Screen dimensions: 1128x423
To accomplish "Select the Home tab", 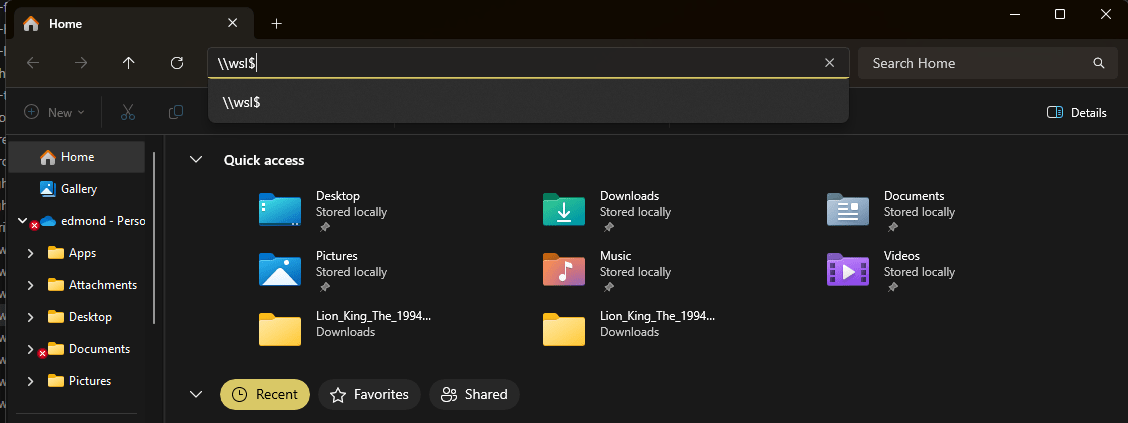I will point(134,23).
